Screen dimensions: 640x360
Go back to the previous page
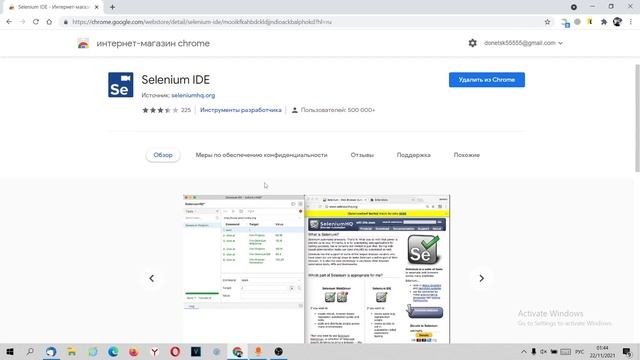click(9, 22)
